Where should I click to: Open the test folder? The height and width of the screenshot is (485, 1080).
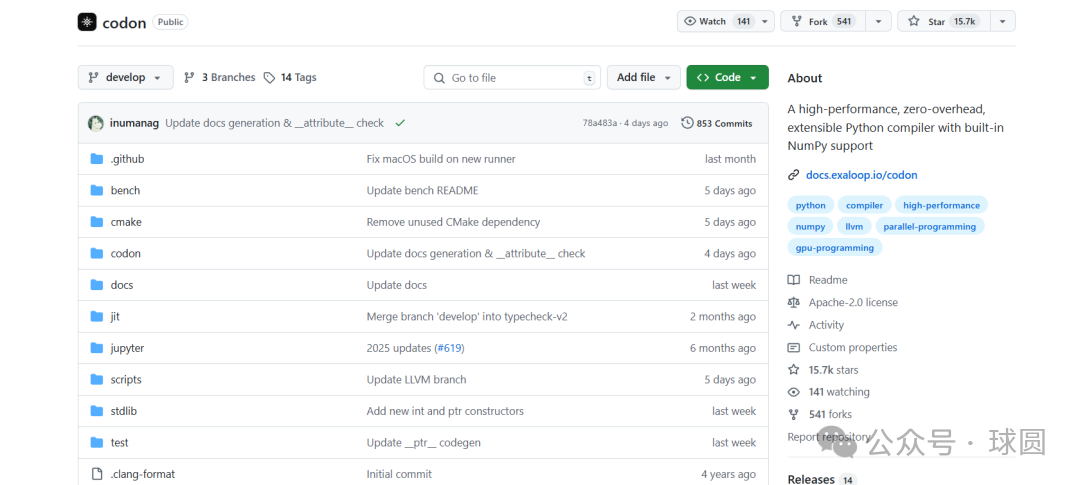pos(120,443)
